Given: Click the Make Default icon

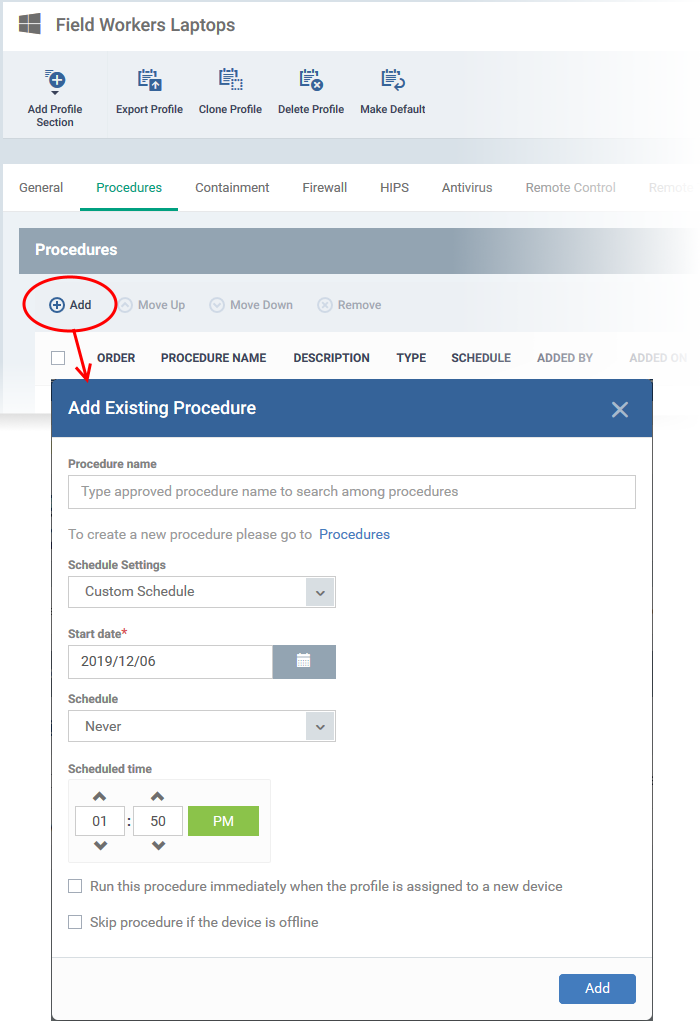Looking at the screenshot, I should click(x=393, y=80).
